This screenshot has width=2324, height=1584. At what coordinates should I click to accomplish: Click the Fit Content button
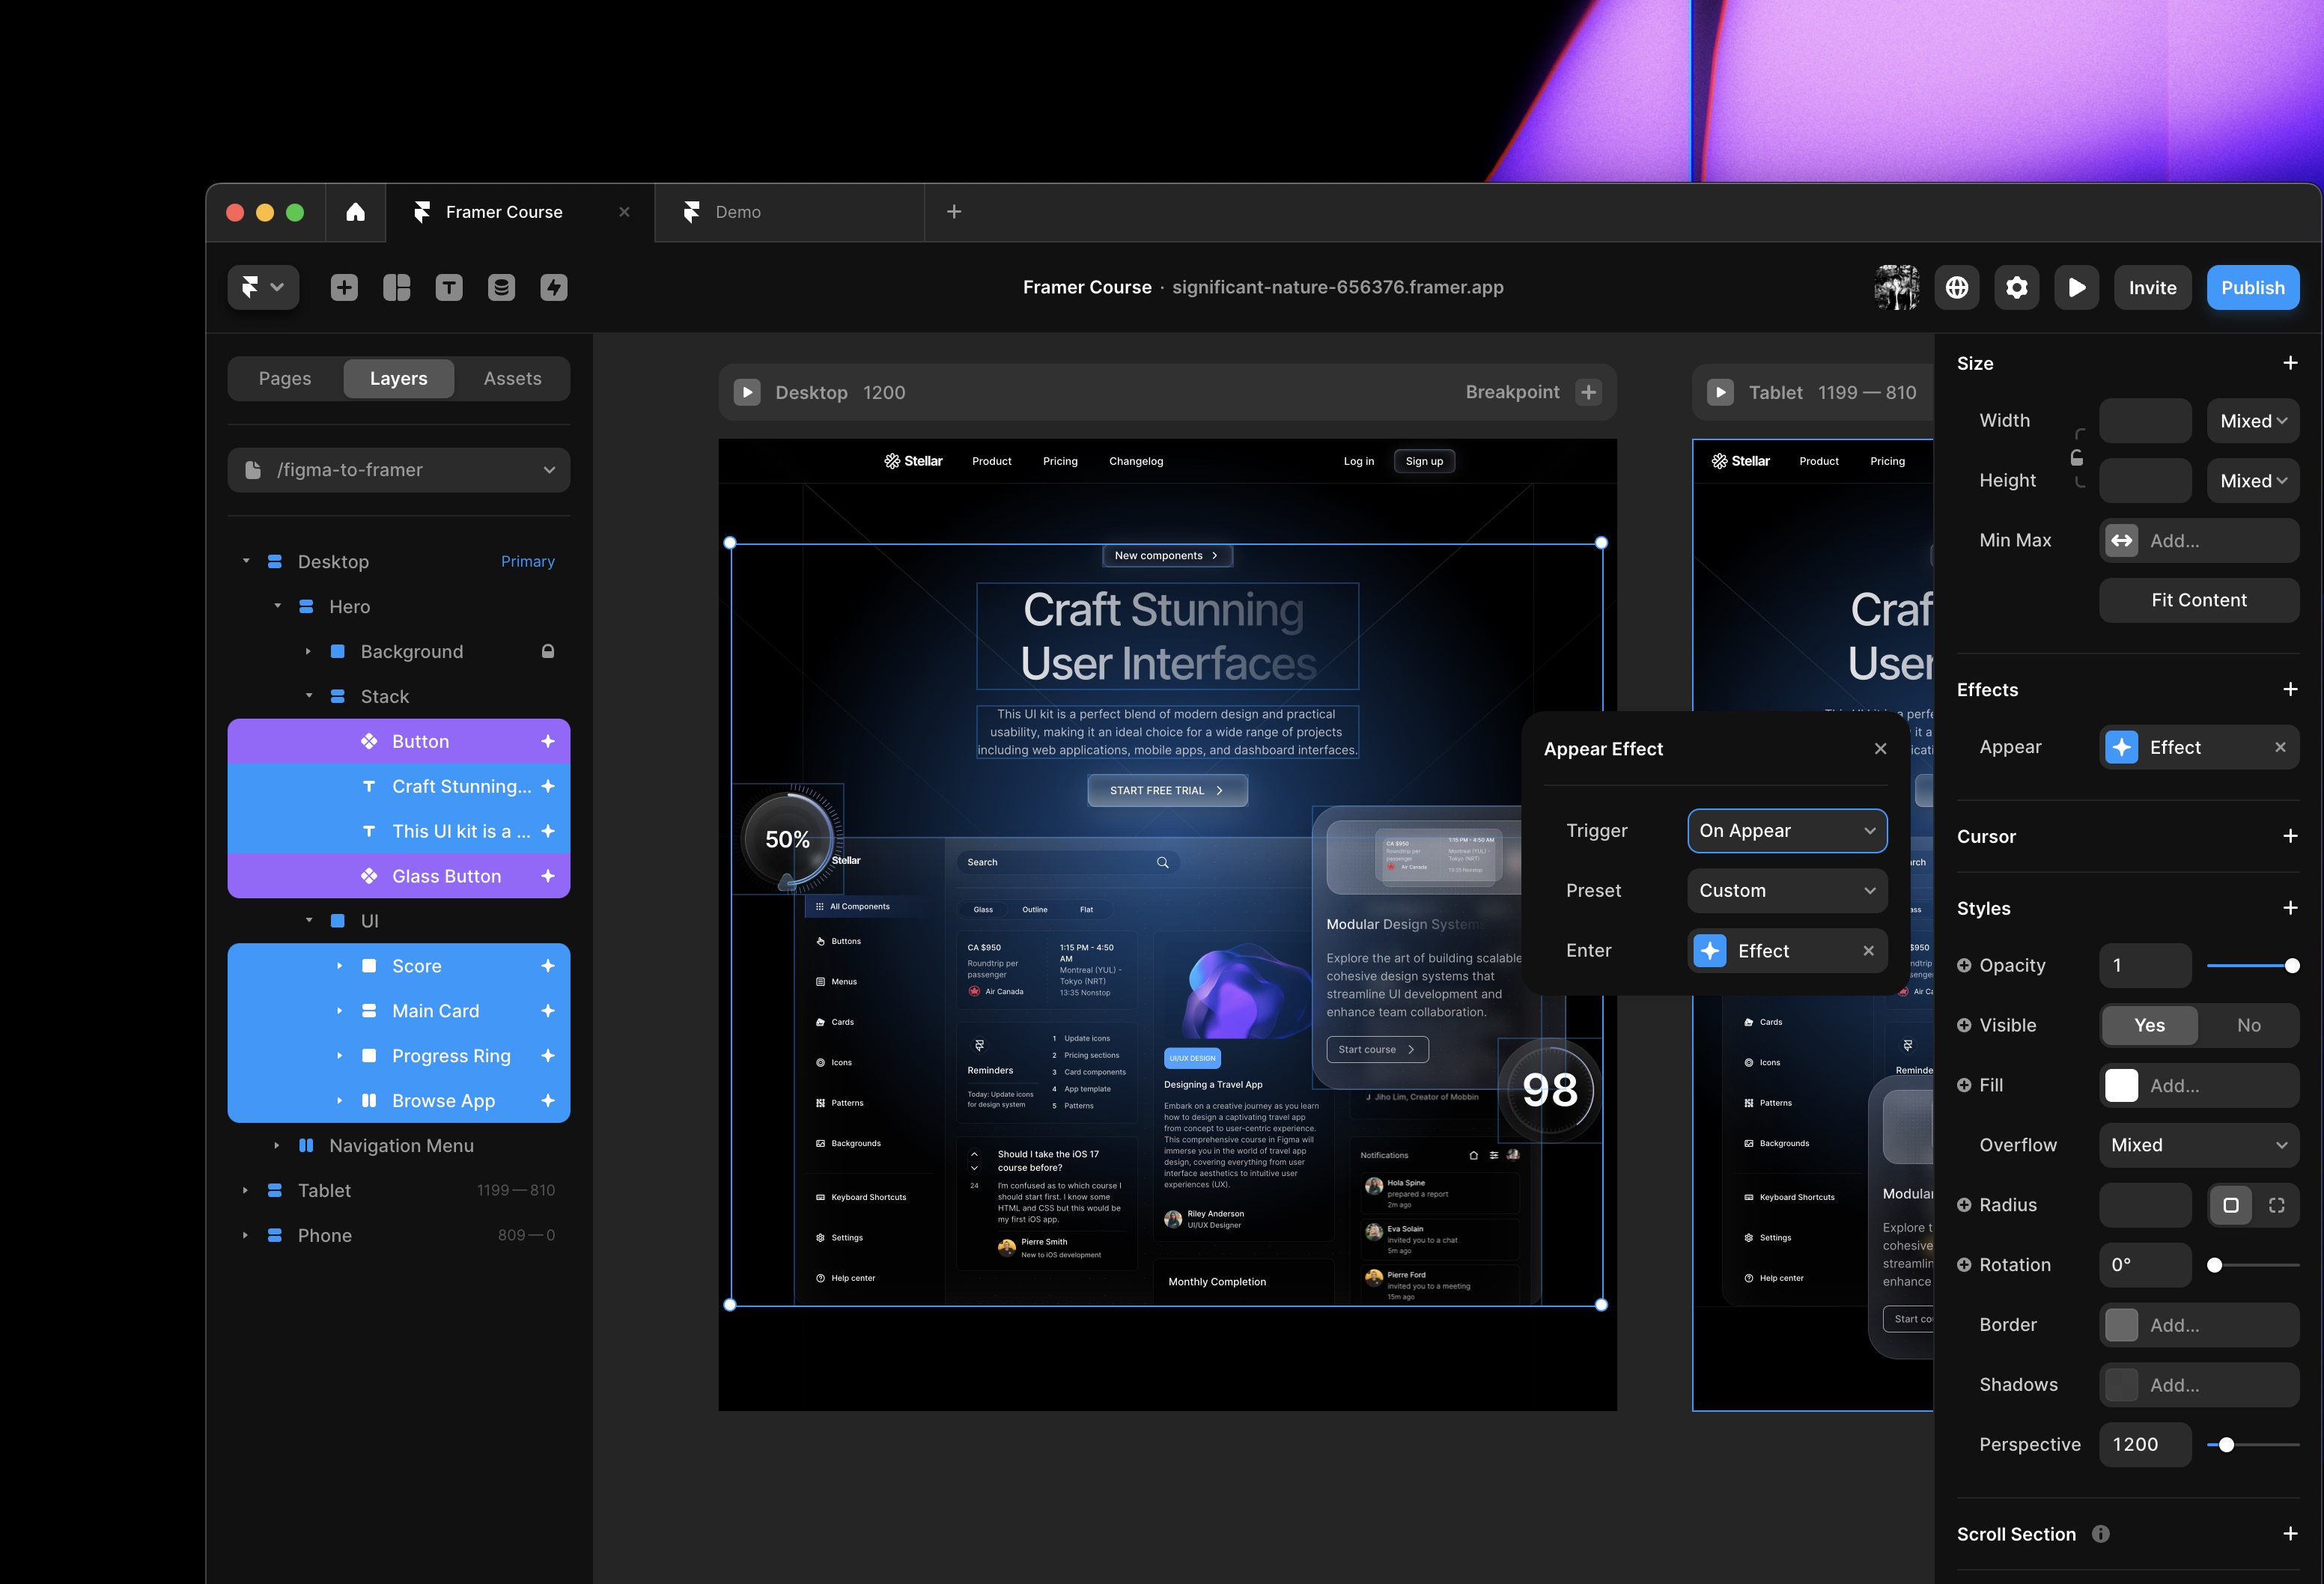click(x=2199, y=599)
